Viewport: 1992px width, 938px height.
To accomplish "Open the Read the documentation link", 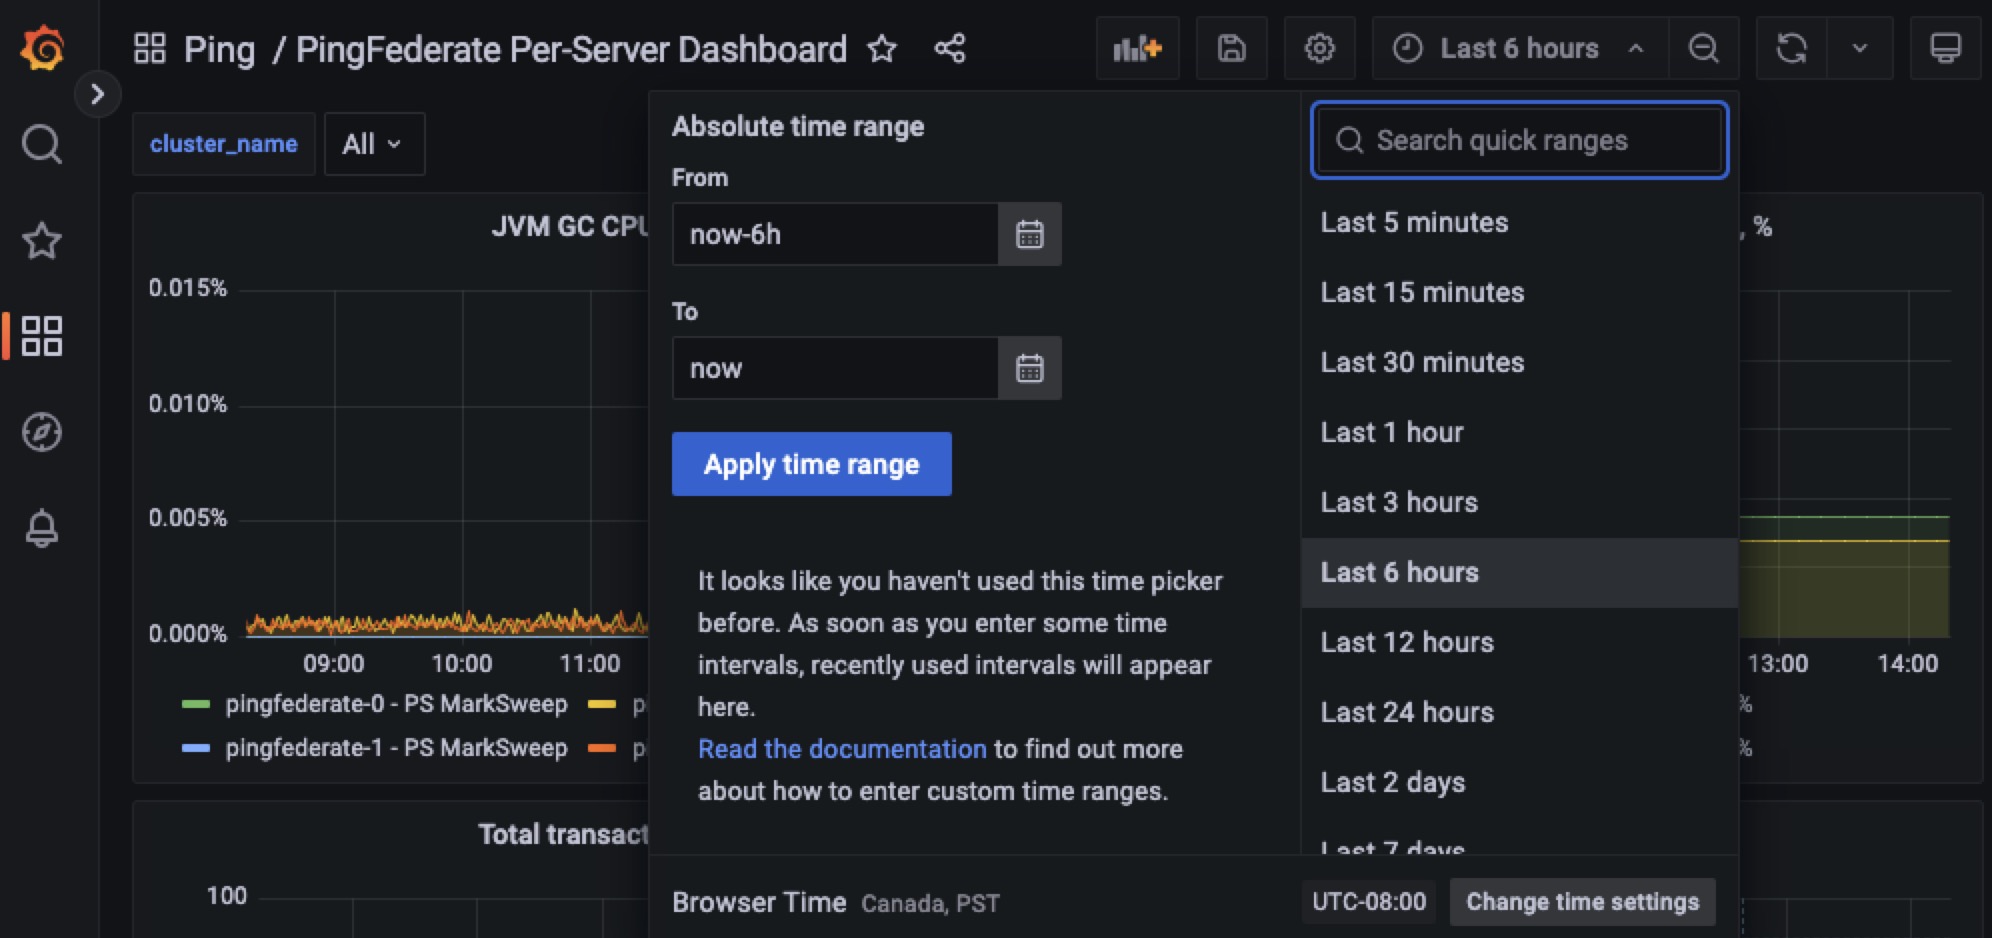I will point(842,749).
